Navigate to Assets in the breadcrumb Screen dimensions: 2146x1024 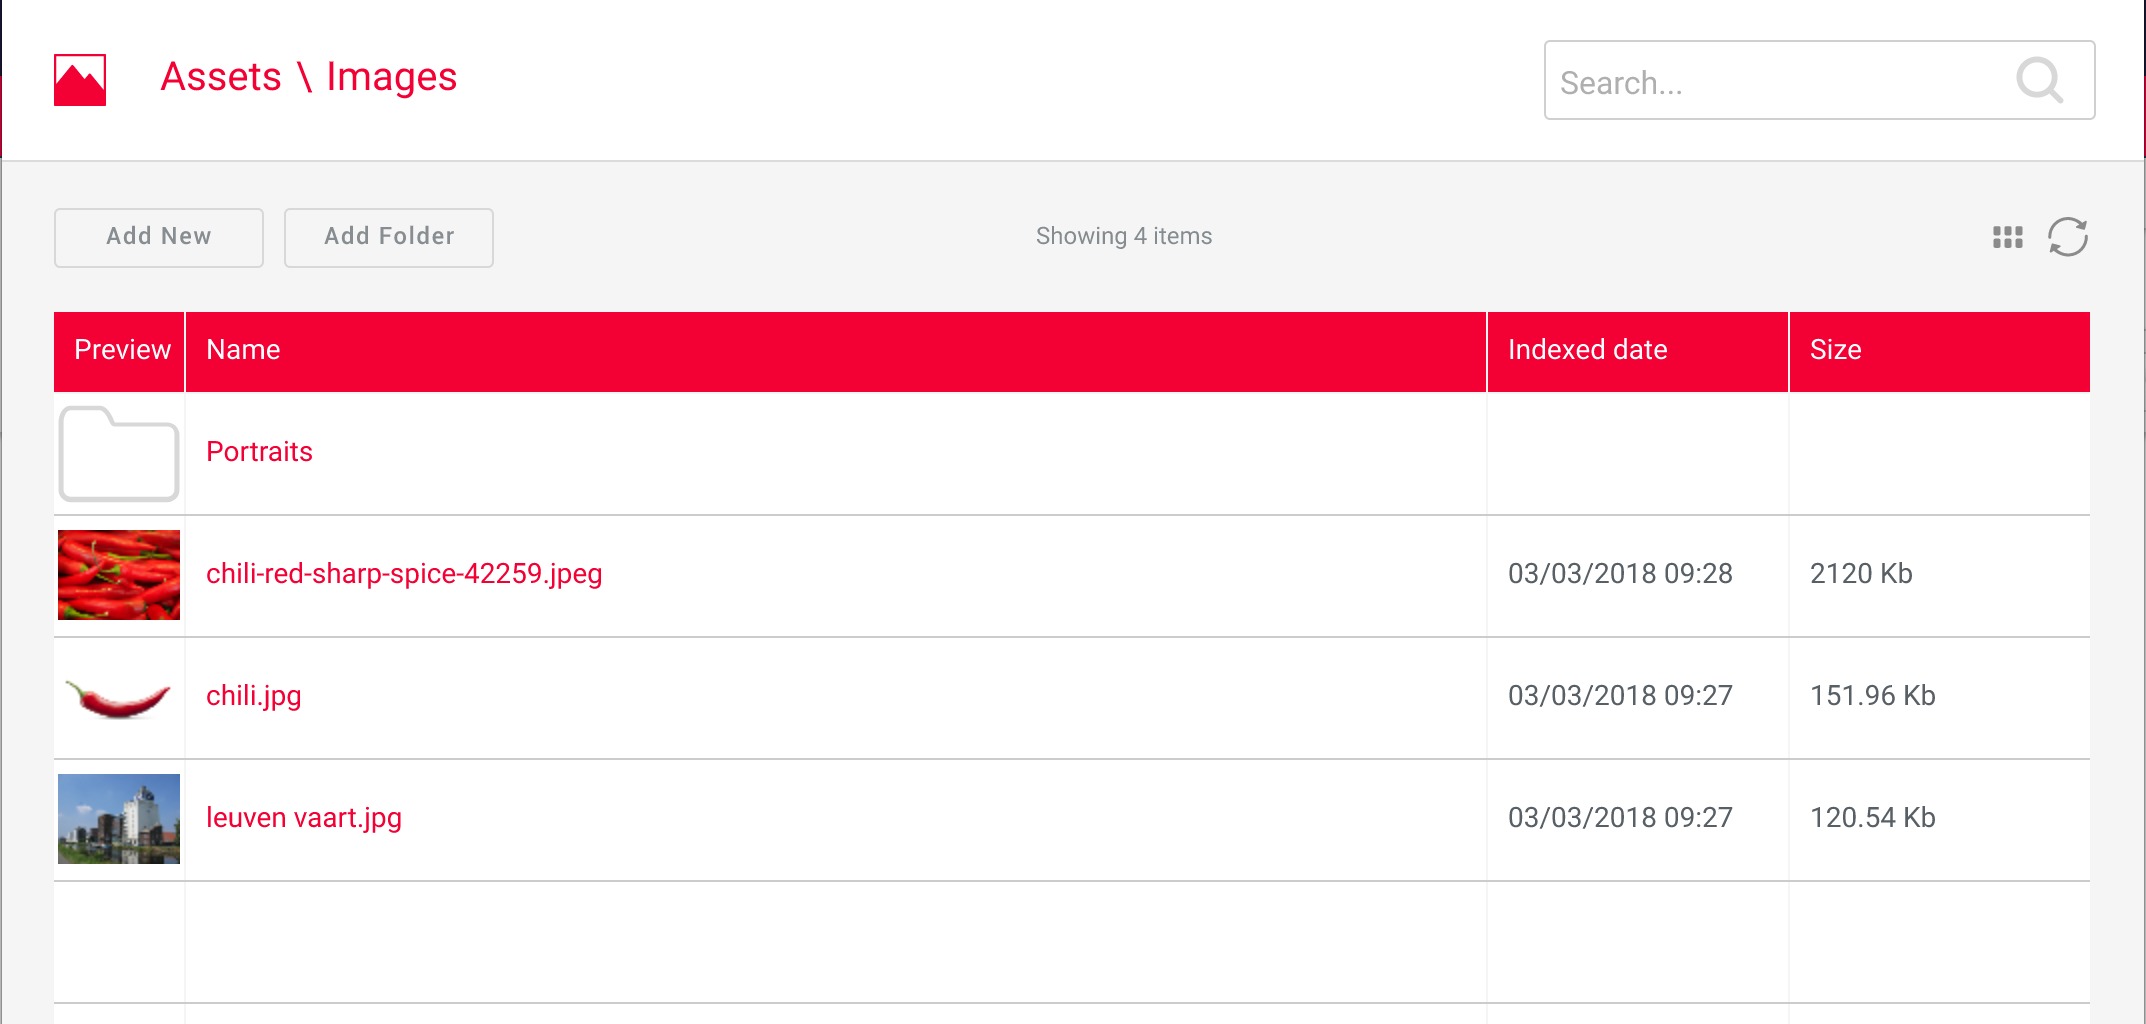click(221, 77)
